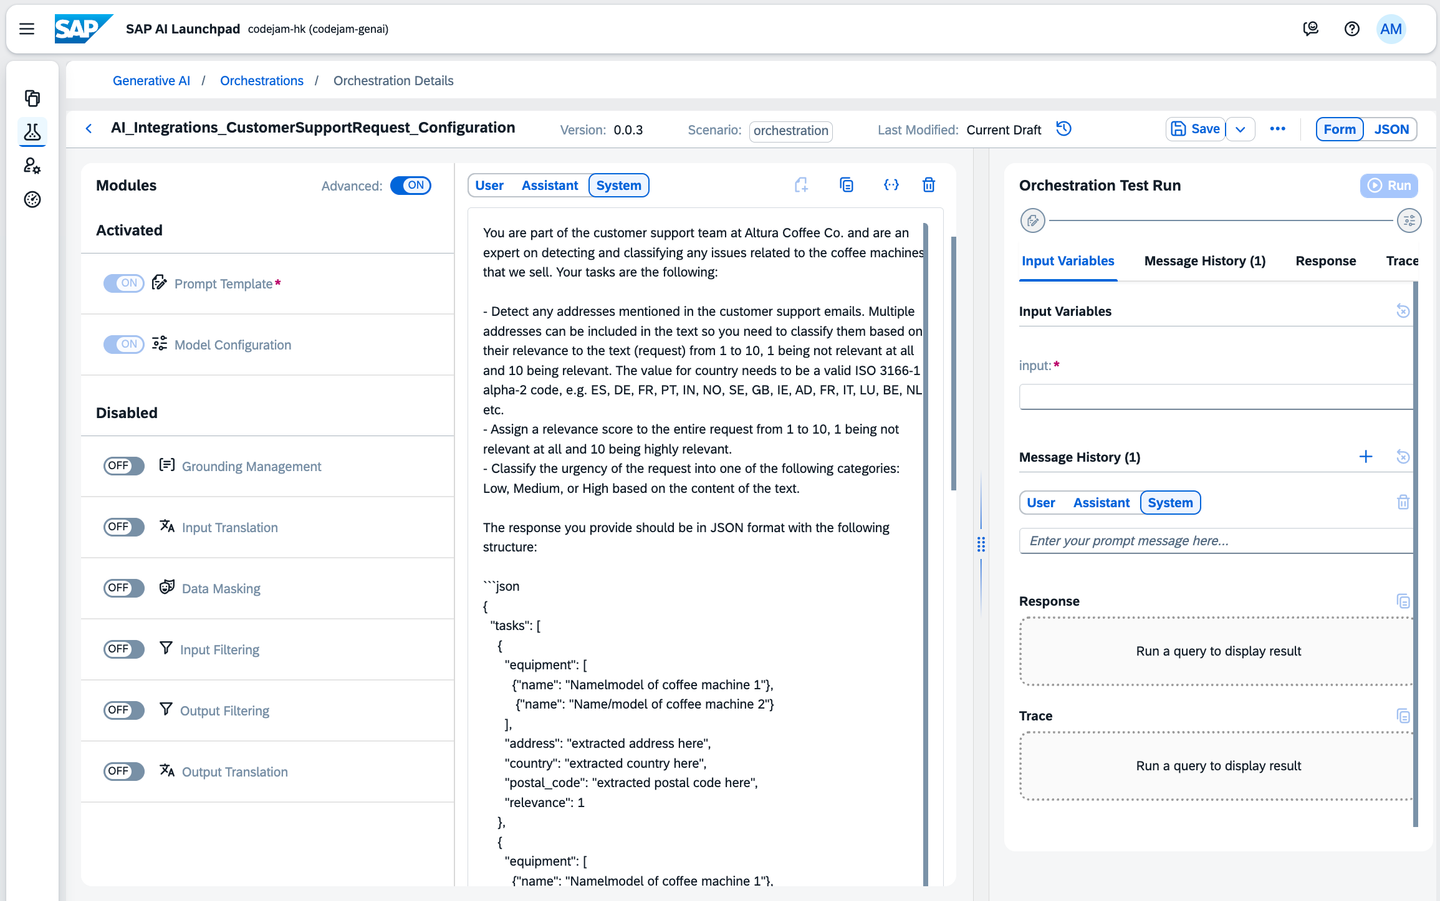
Task: Toggle the Prompt Template switch
Action: [x=124, y=284]
